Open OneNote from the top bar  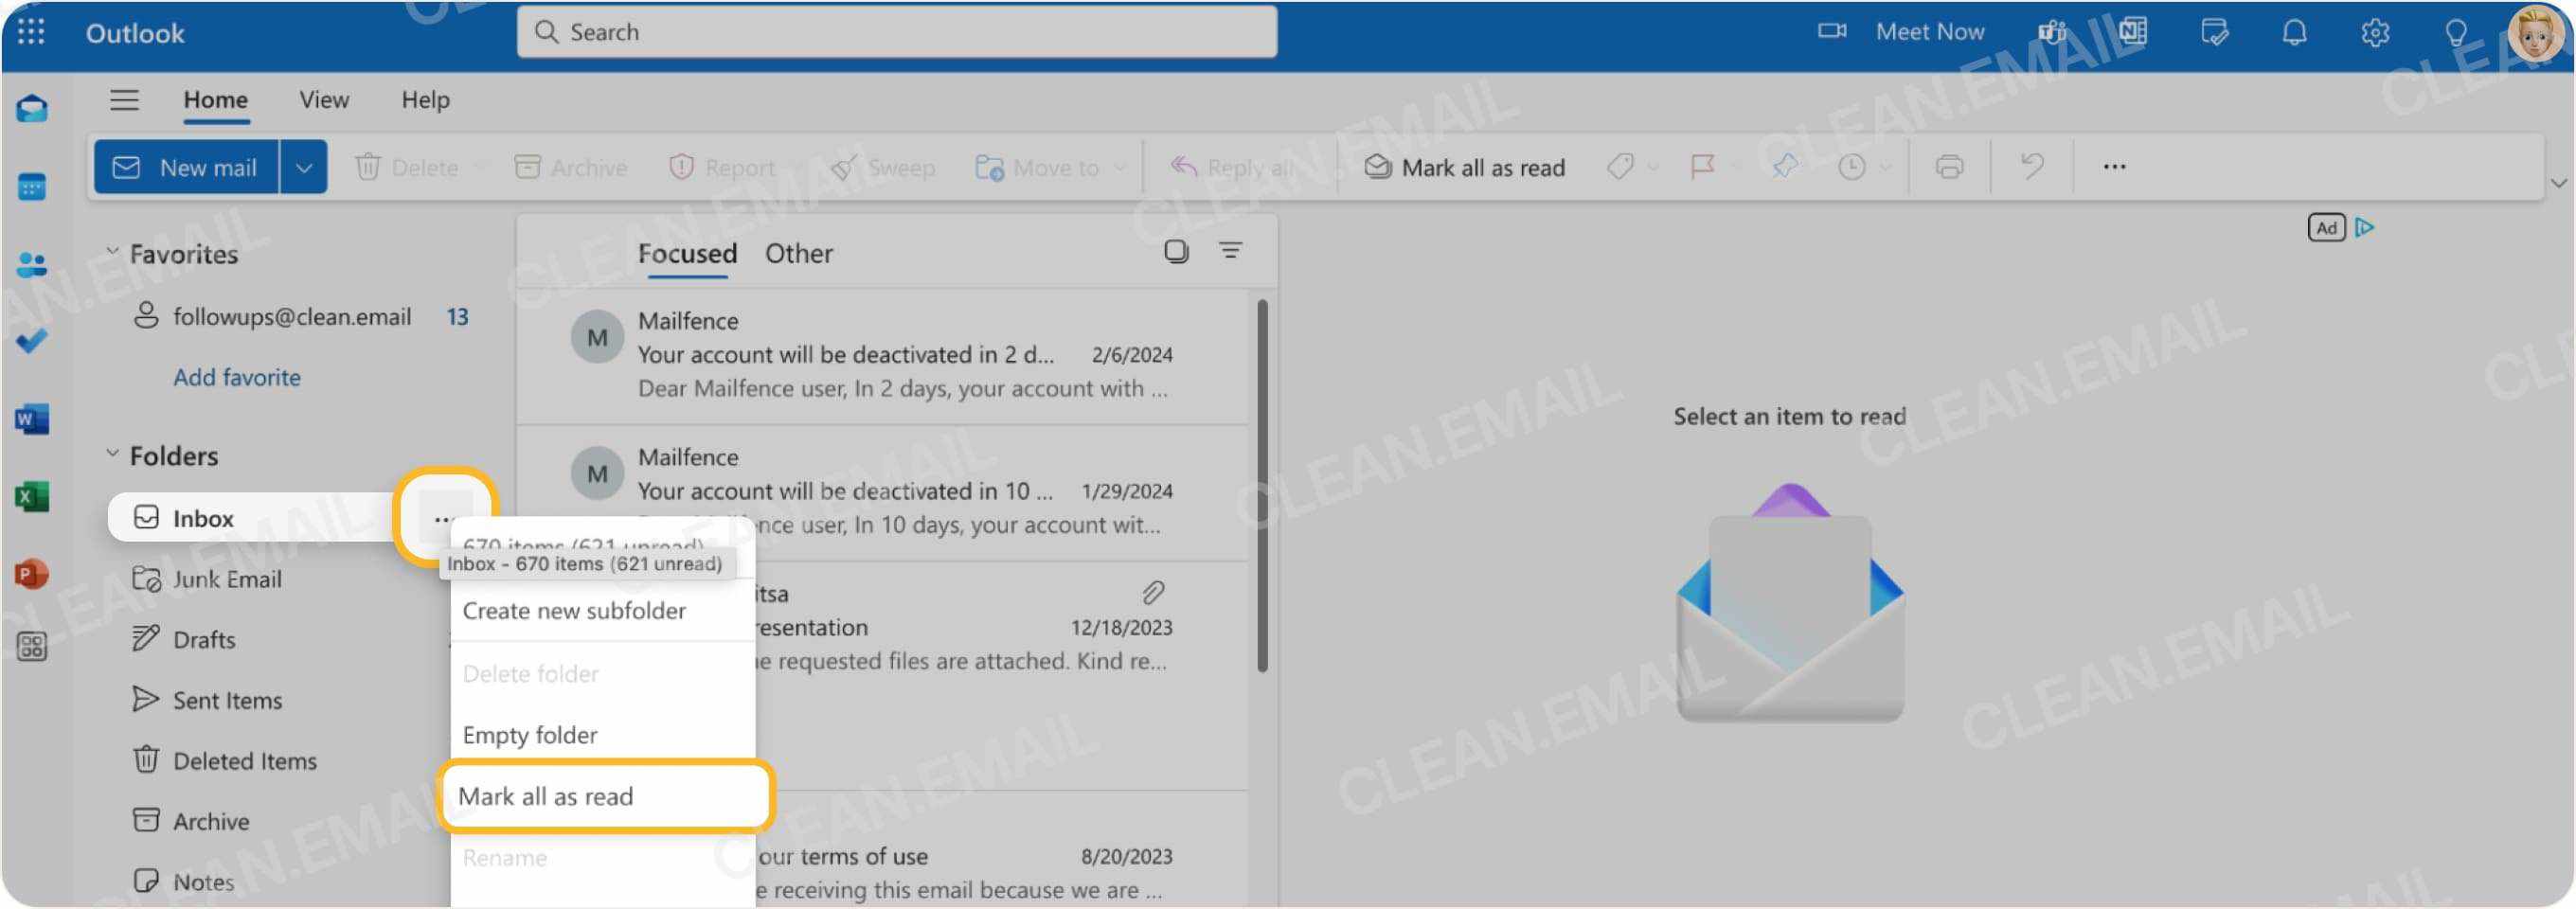pos(2131,31)
